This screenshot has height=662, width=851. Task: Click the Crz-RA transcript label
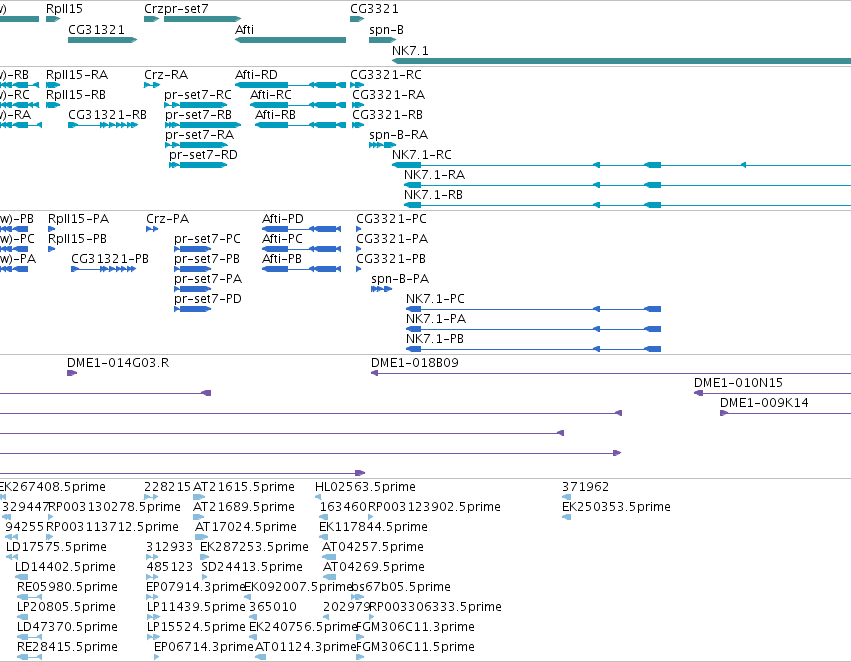pos(166,74)
